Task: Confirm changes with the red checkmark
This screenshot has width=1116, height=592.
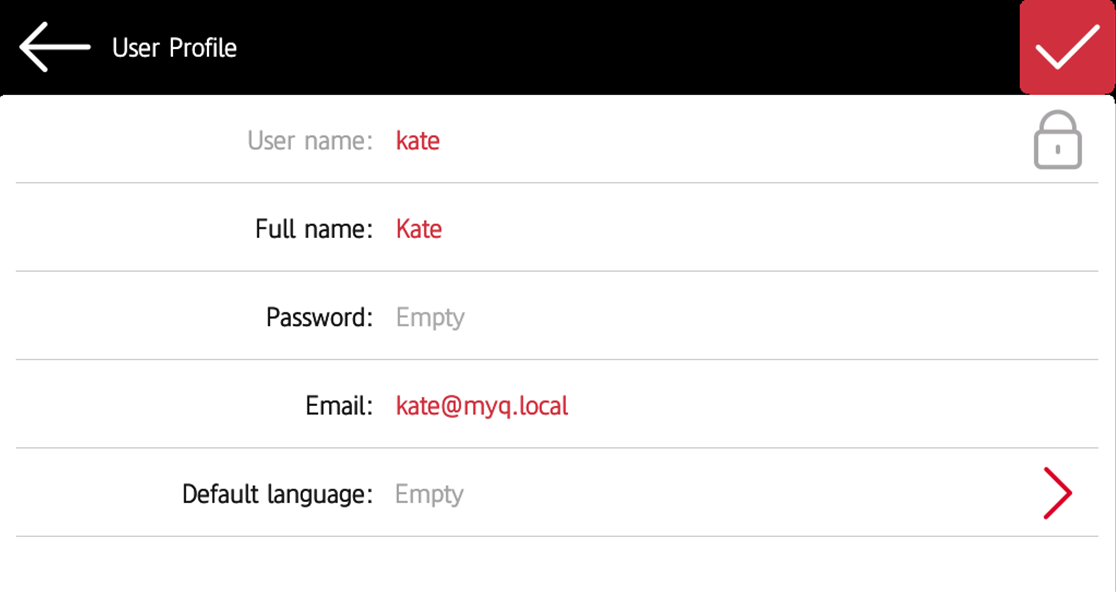Action: click(1067, 47)
